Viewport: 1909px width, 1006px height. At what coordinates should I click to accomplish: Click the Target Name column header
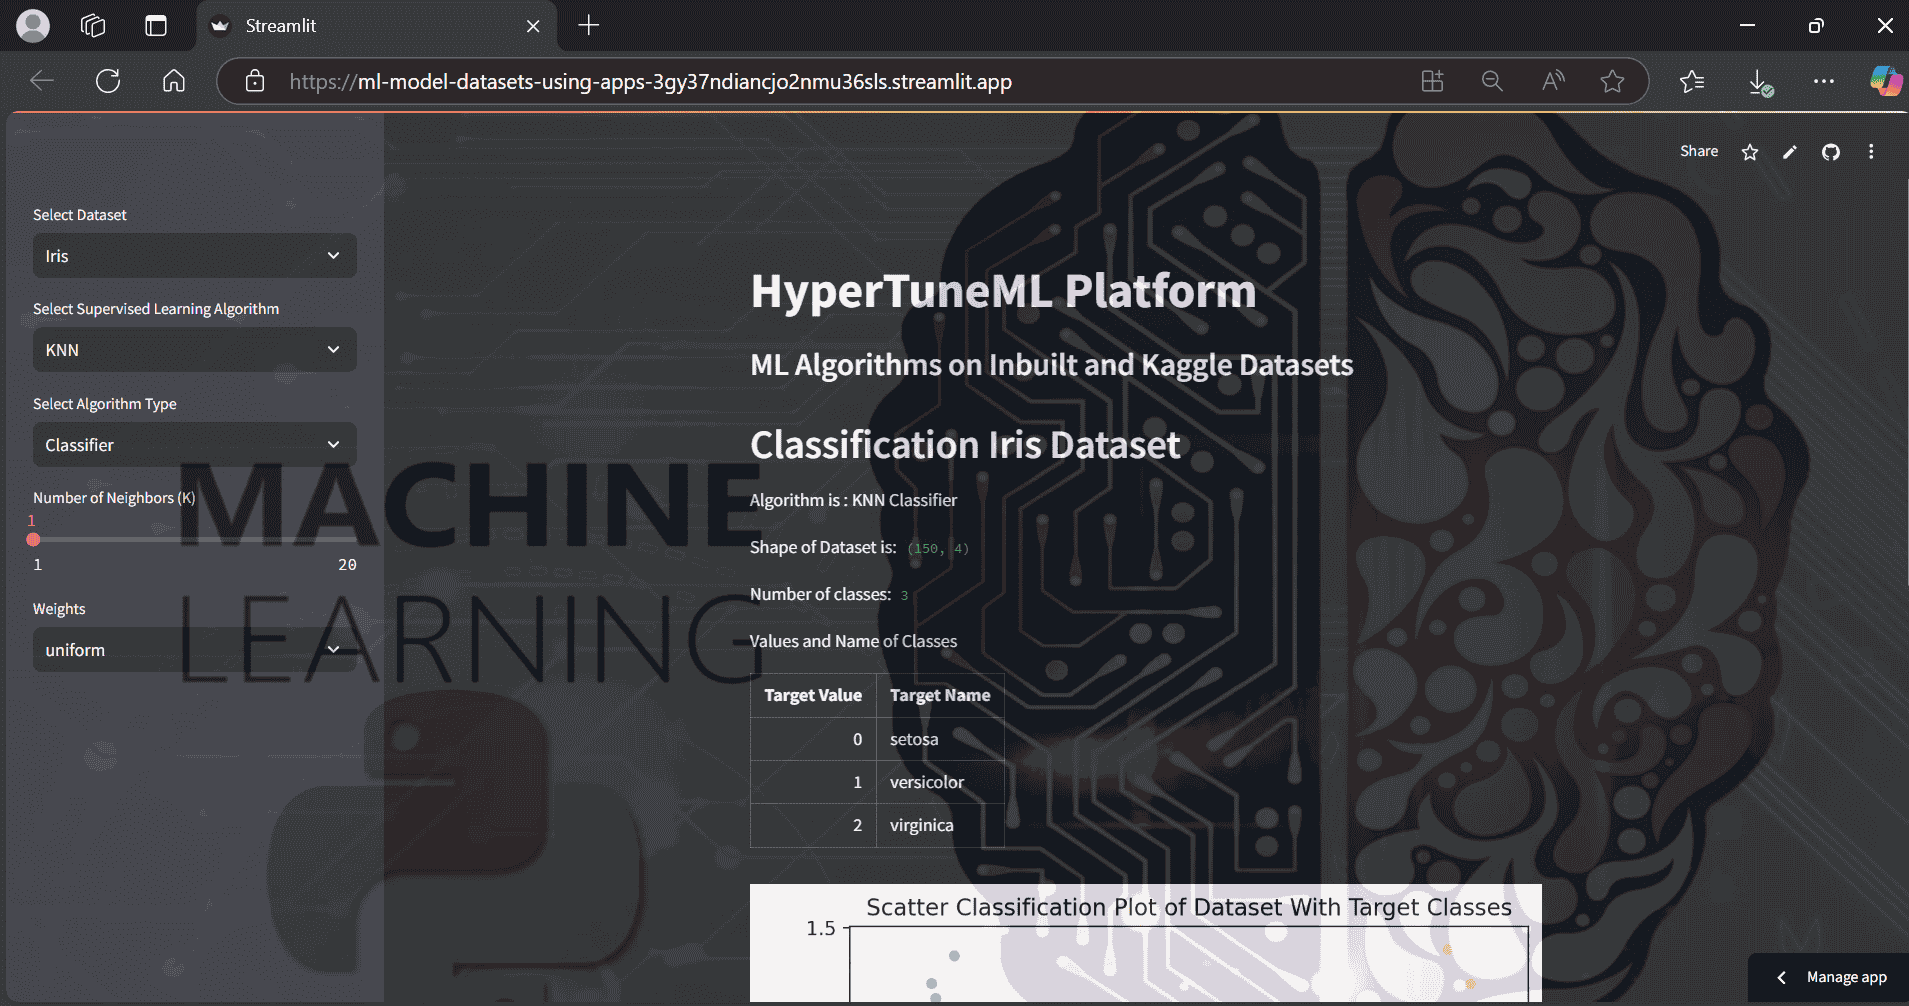point(940,695)
